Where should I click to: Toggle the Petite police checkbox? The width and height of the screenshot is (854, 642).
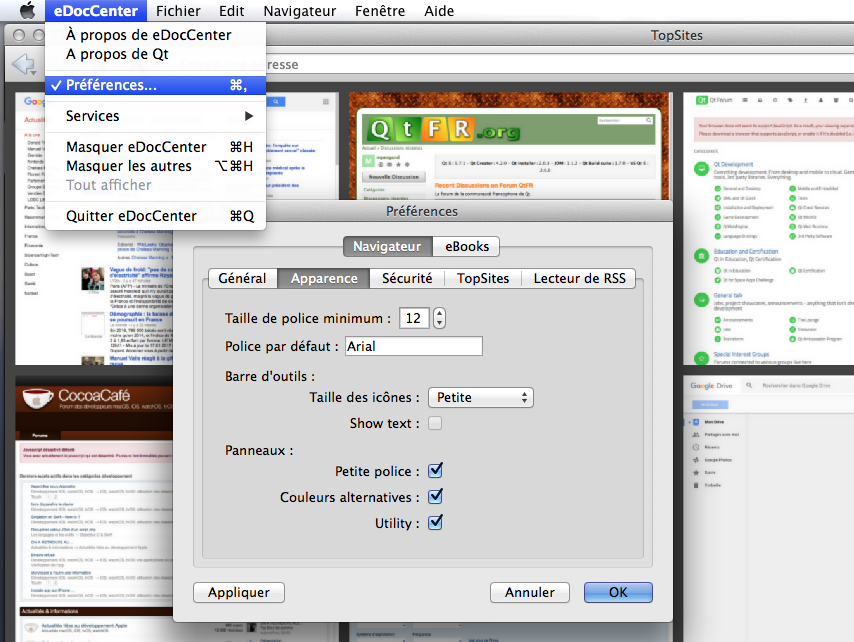(x=435, y=471)
